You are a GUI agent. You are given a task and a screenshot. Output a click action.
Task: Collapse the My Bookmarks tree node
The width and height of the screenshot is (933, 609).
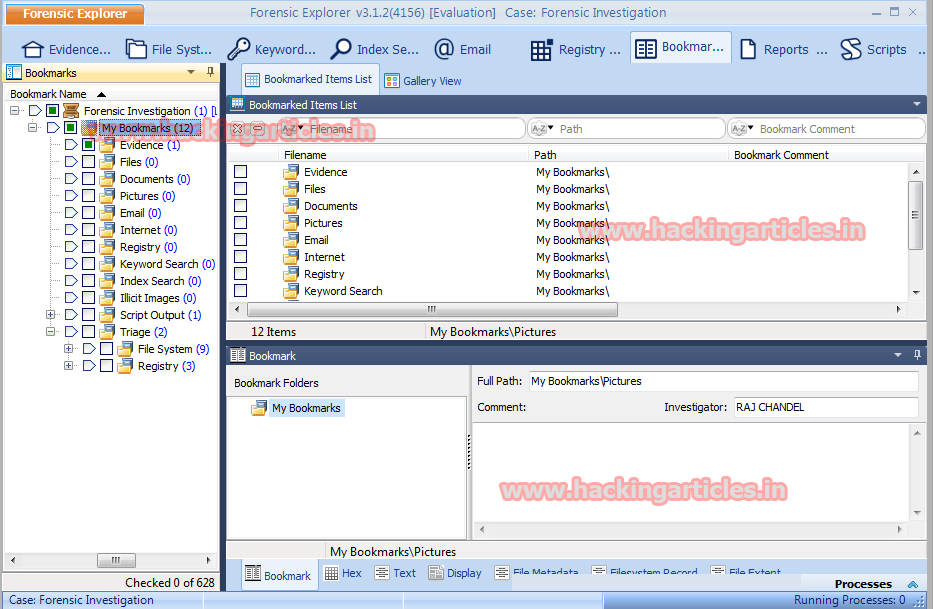33,127
